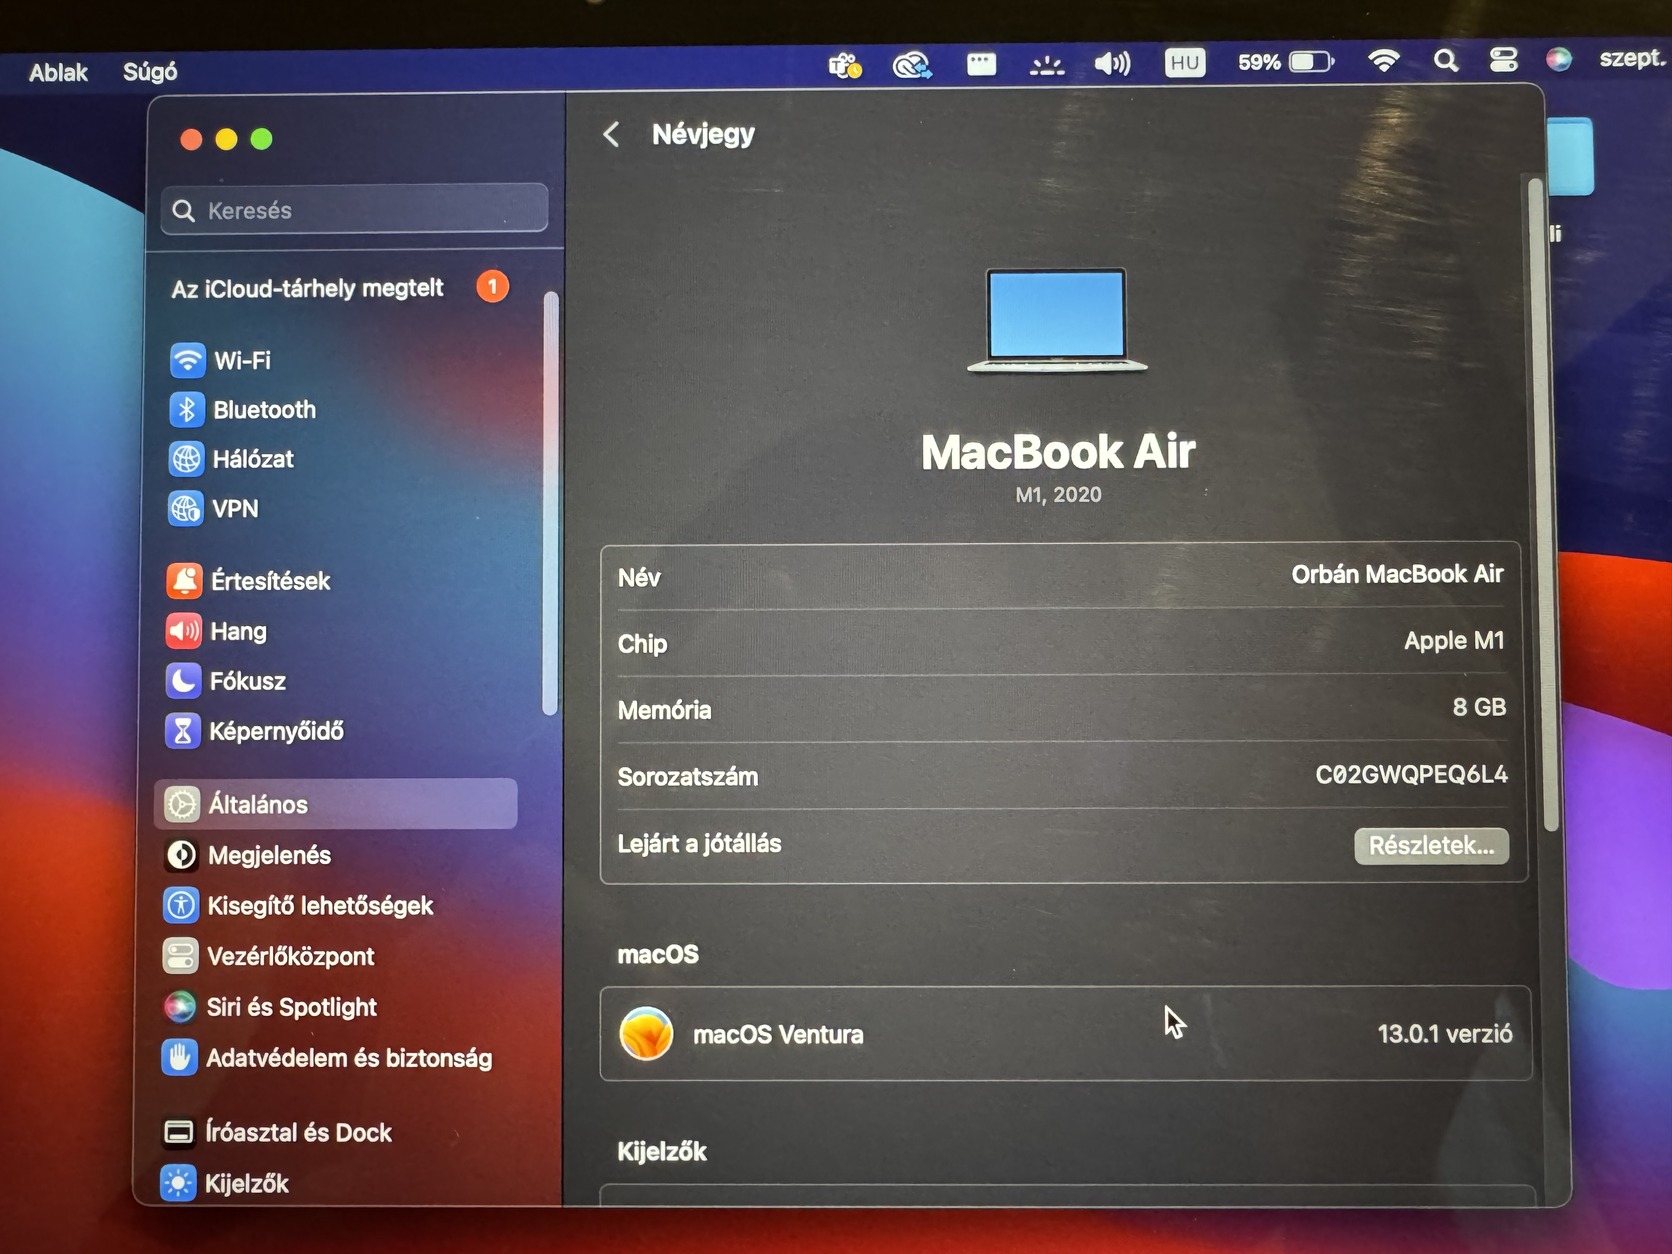Viewport: 1672px width, 1254px height.
Task: Click the macOS Ventura logo icon
Action: (x=646, y=1033)
